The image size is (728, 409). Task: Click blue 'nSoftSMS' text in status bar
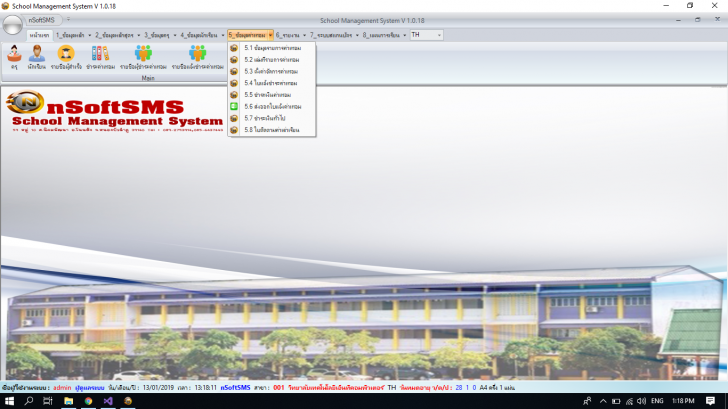coord(235,388)
